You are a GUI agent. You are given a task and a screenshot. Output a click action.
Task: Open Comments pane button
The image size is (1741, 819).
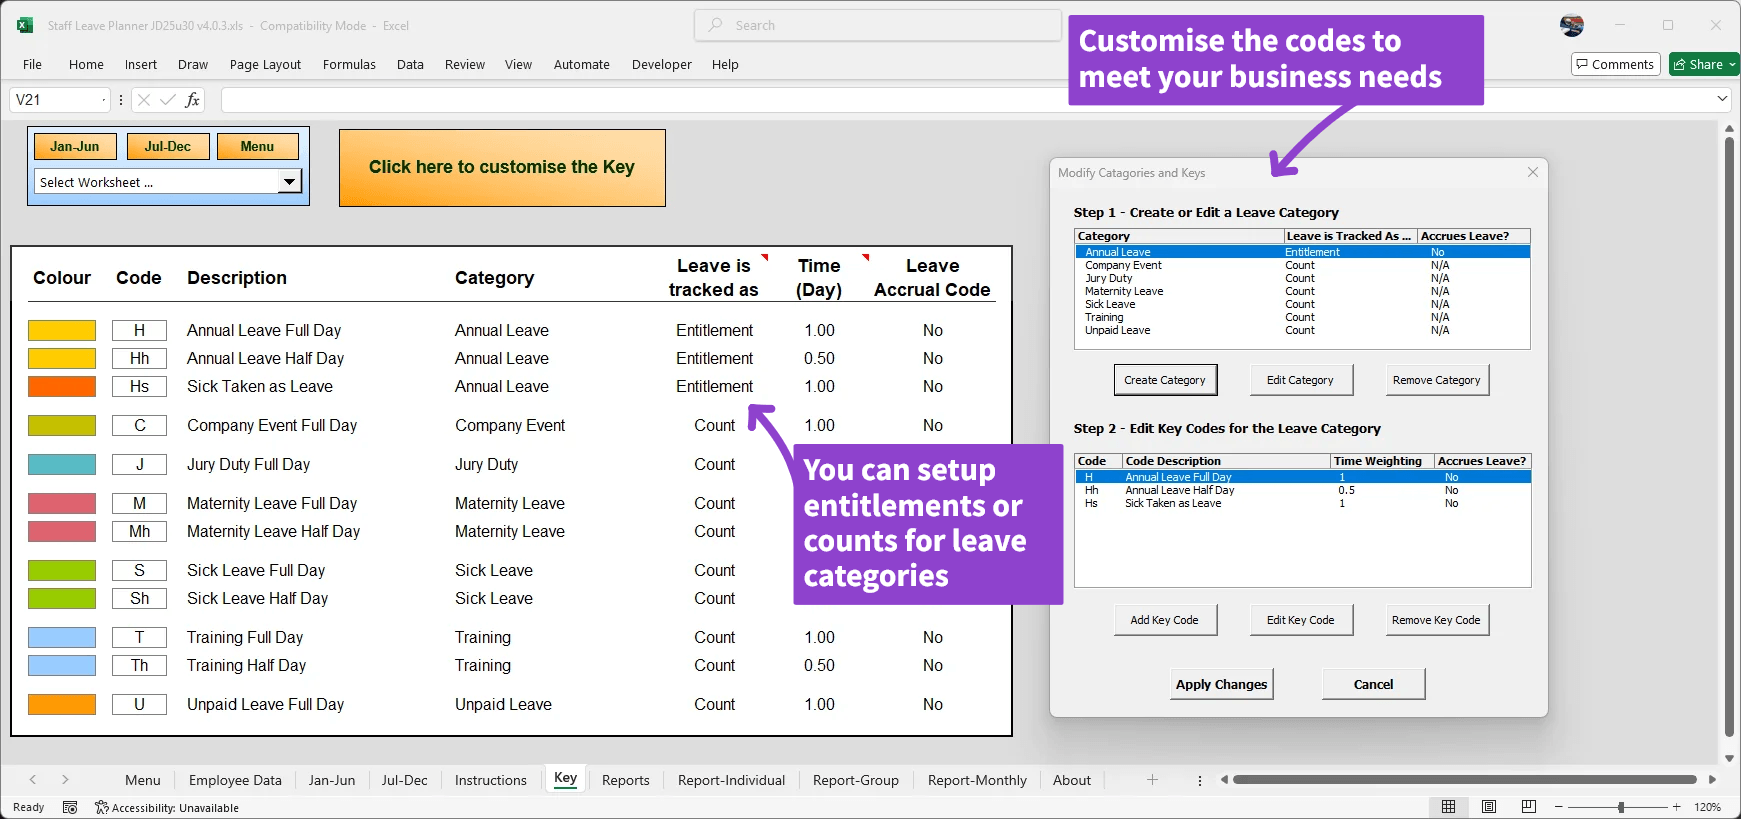click(x=1616, y=64)
